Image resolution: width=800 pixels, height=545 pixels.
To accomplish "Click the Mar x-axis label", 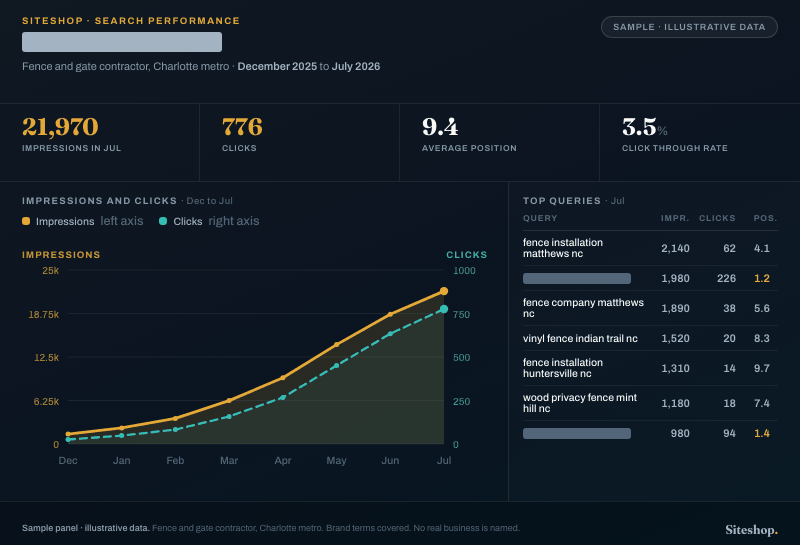I will [x=229, y=460].
